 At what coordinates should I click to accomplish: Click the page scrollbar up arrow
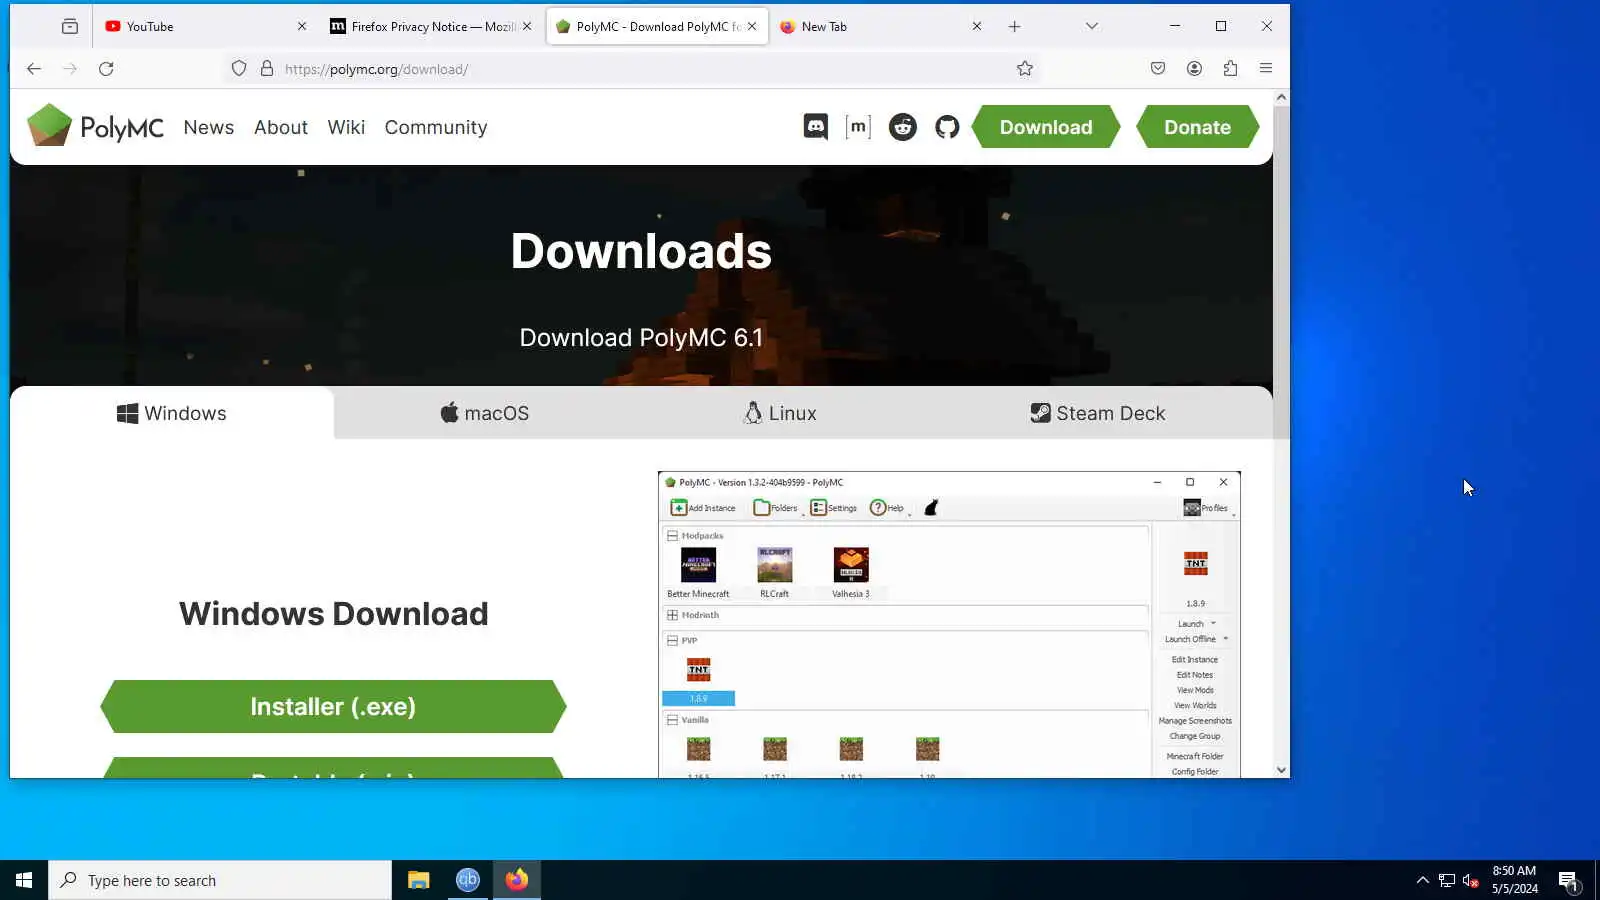[x=1281, y=97]
